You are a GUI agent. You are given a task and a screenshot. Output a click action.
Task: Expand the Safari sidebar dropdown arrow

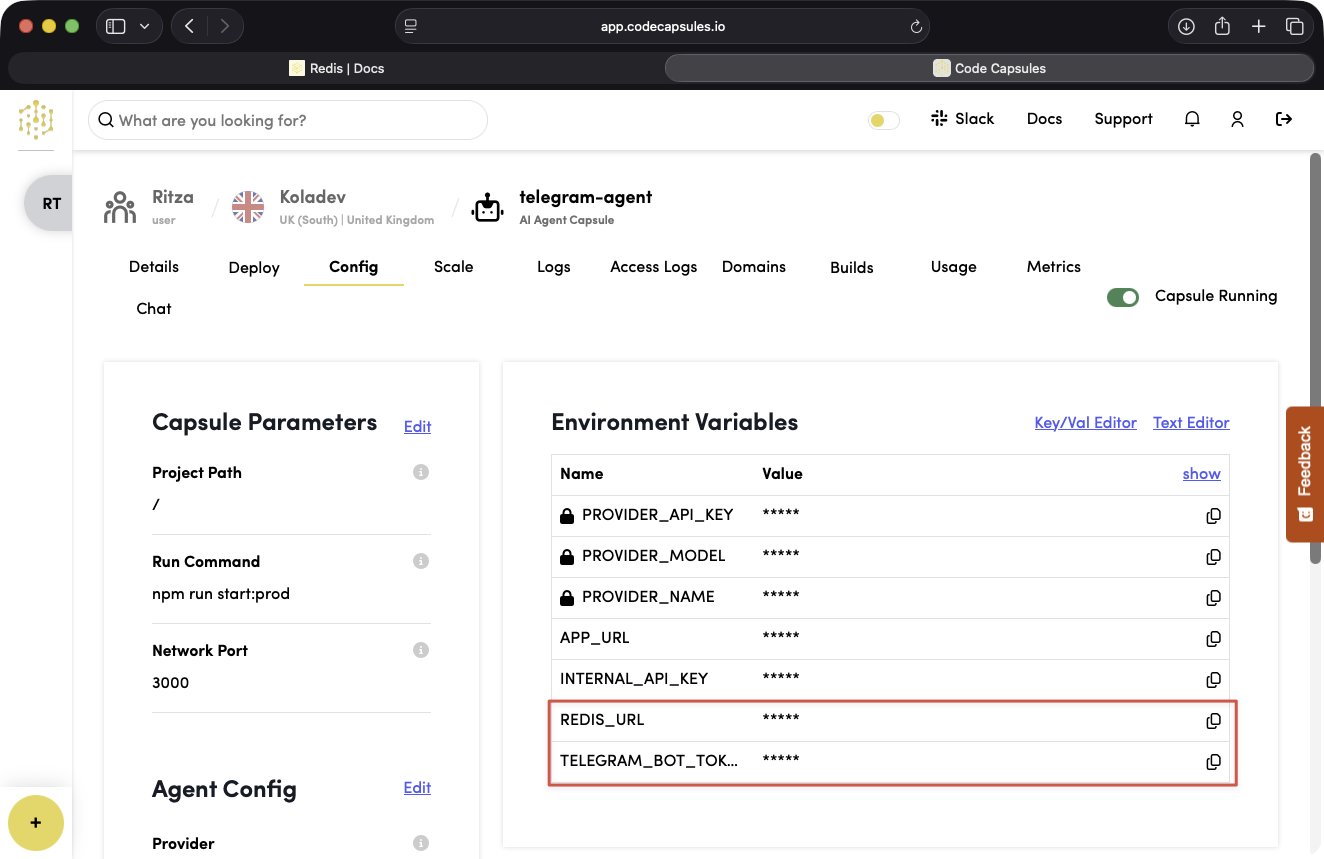(145, 27)
